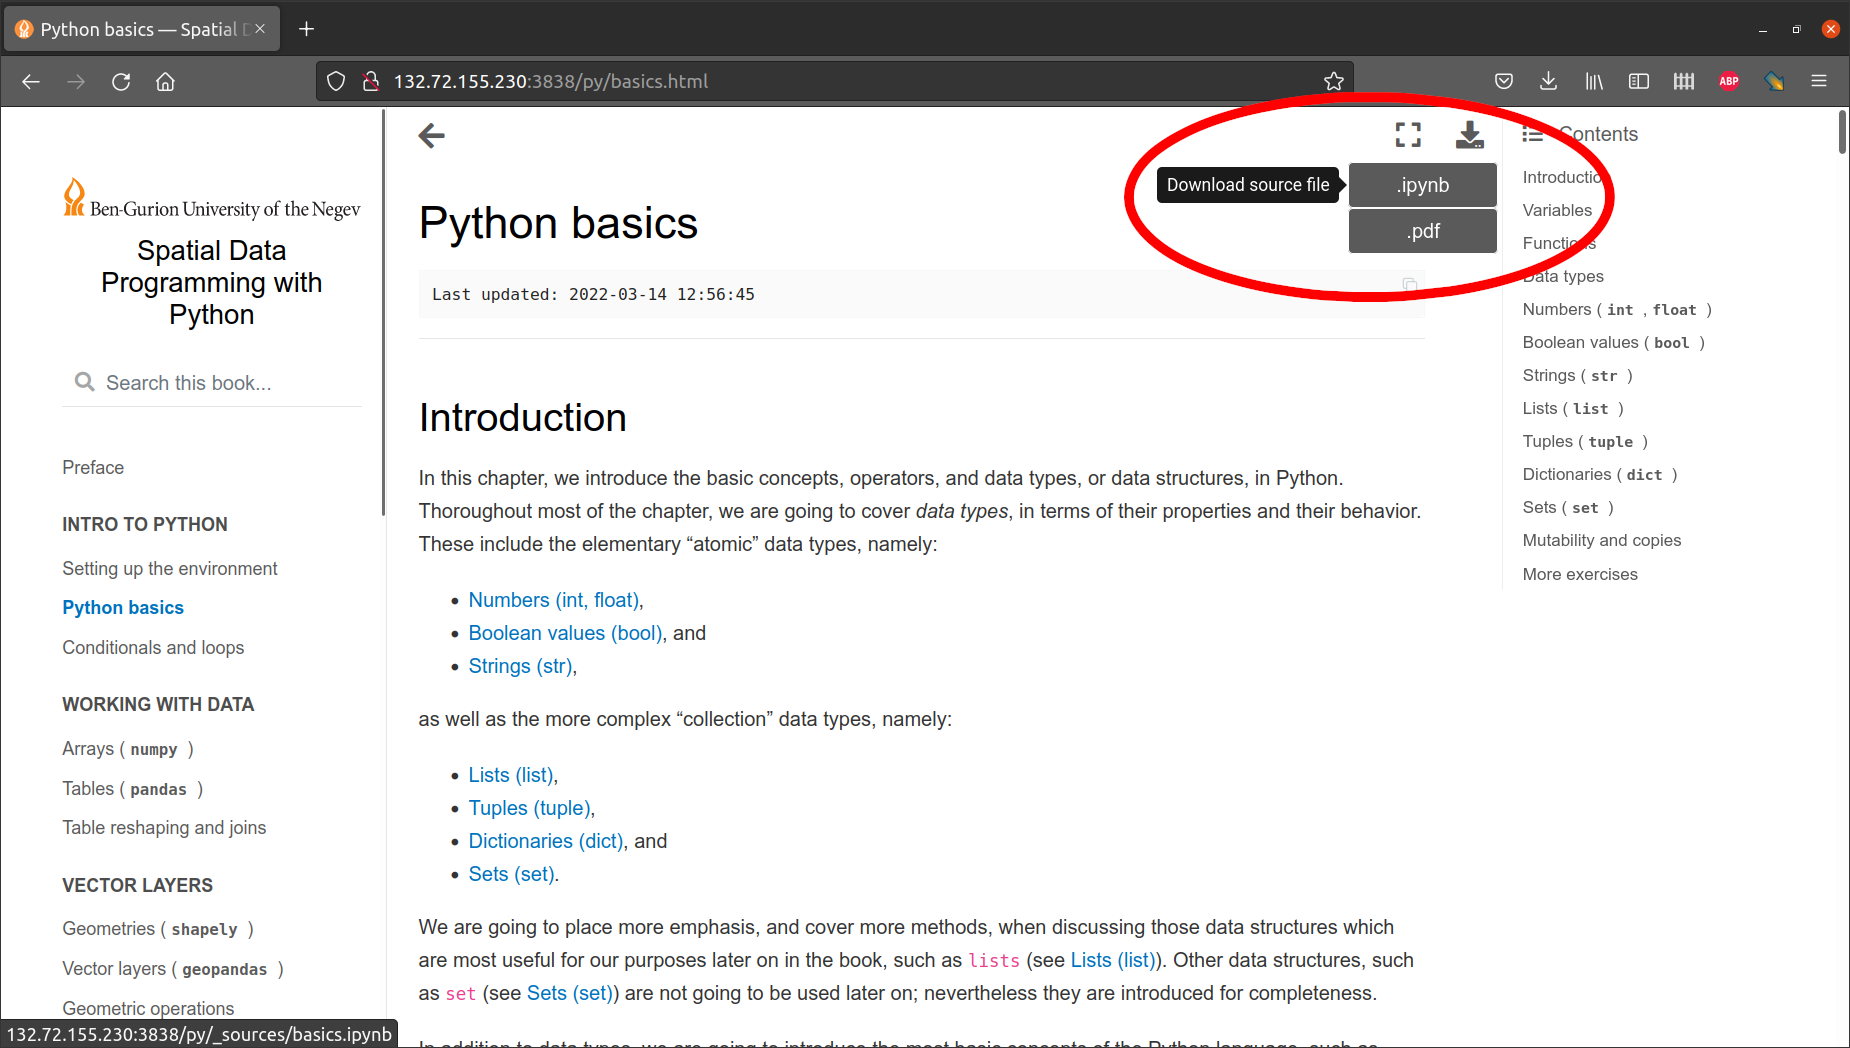Show the library bookmarks menu
Viewport: 1850px width, 1048px height.
1593,82
